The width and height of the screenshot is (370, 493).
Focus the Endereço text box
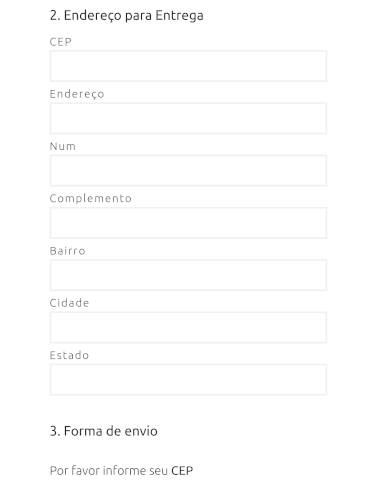[x=188, y=118]
